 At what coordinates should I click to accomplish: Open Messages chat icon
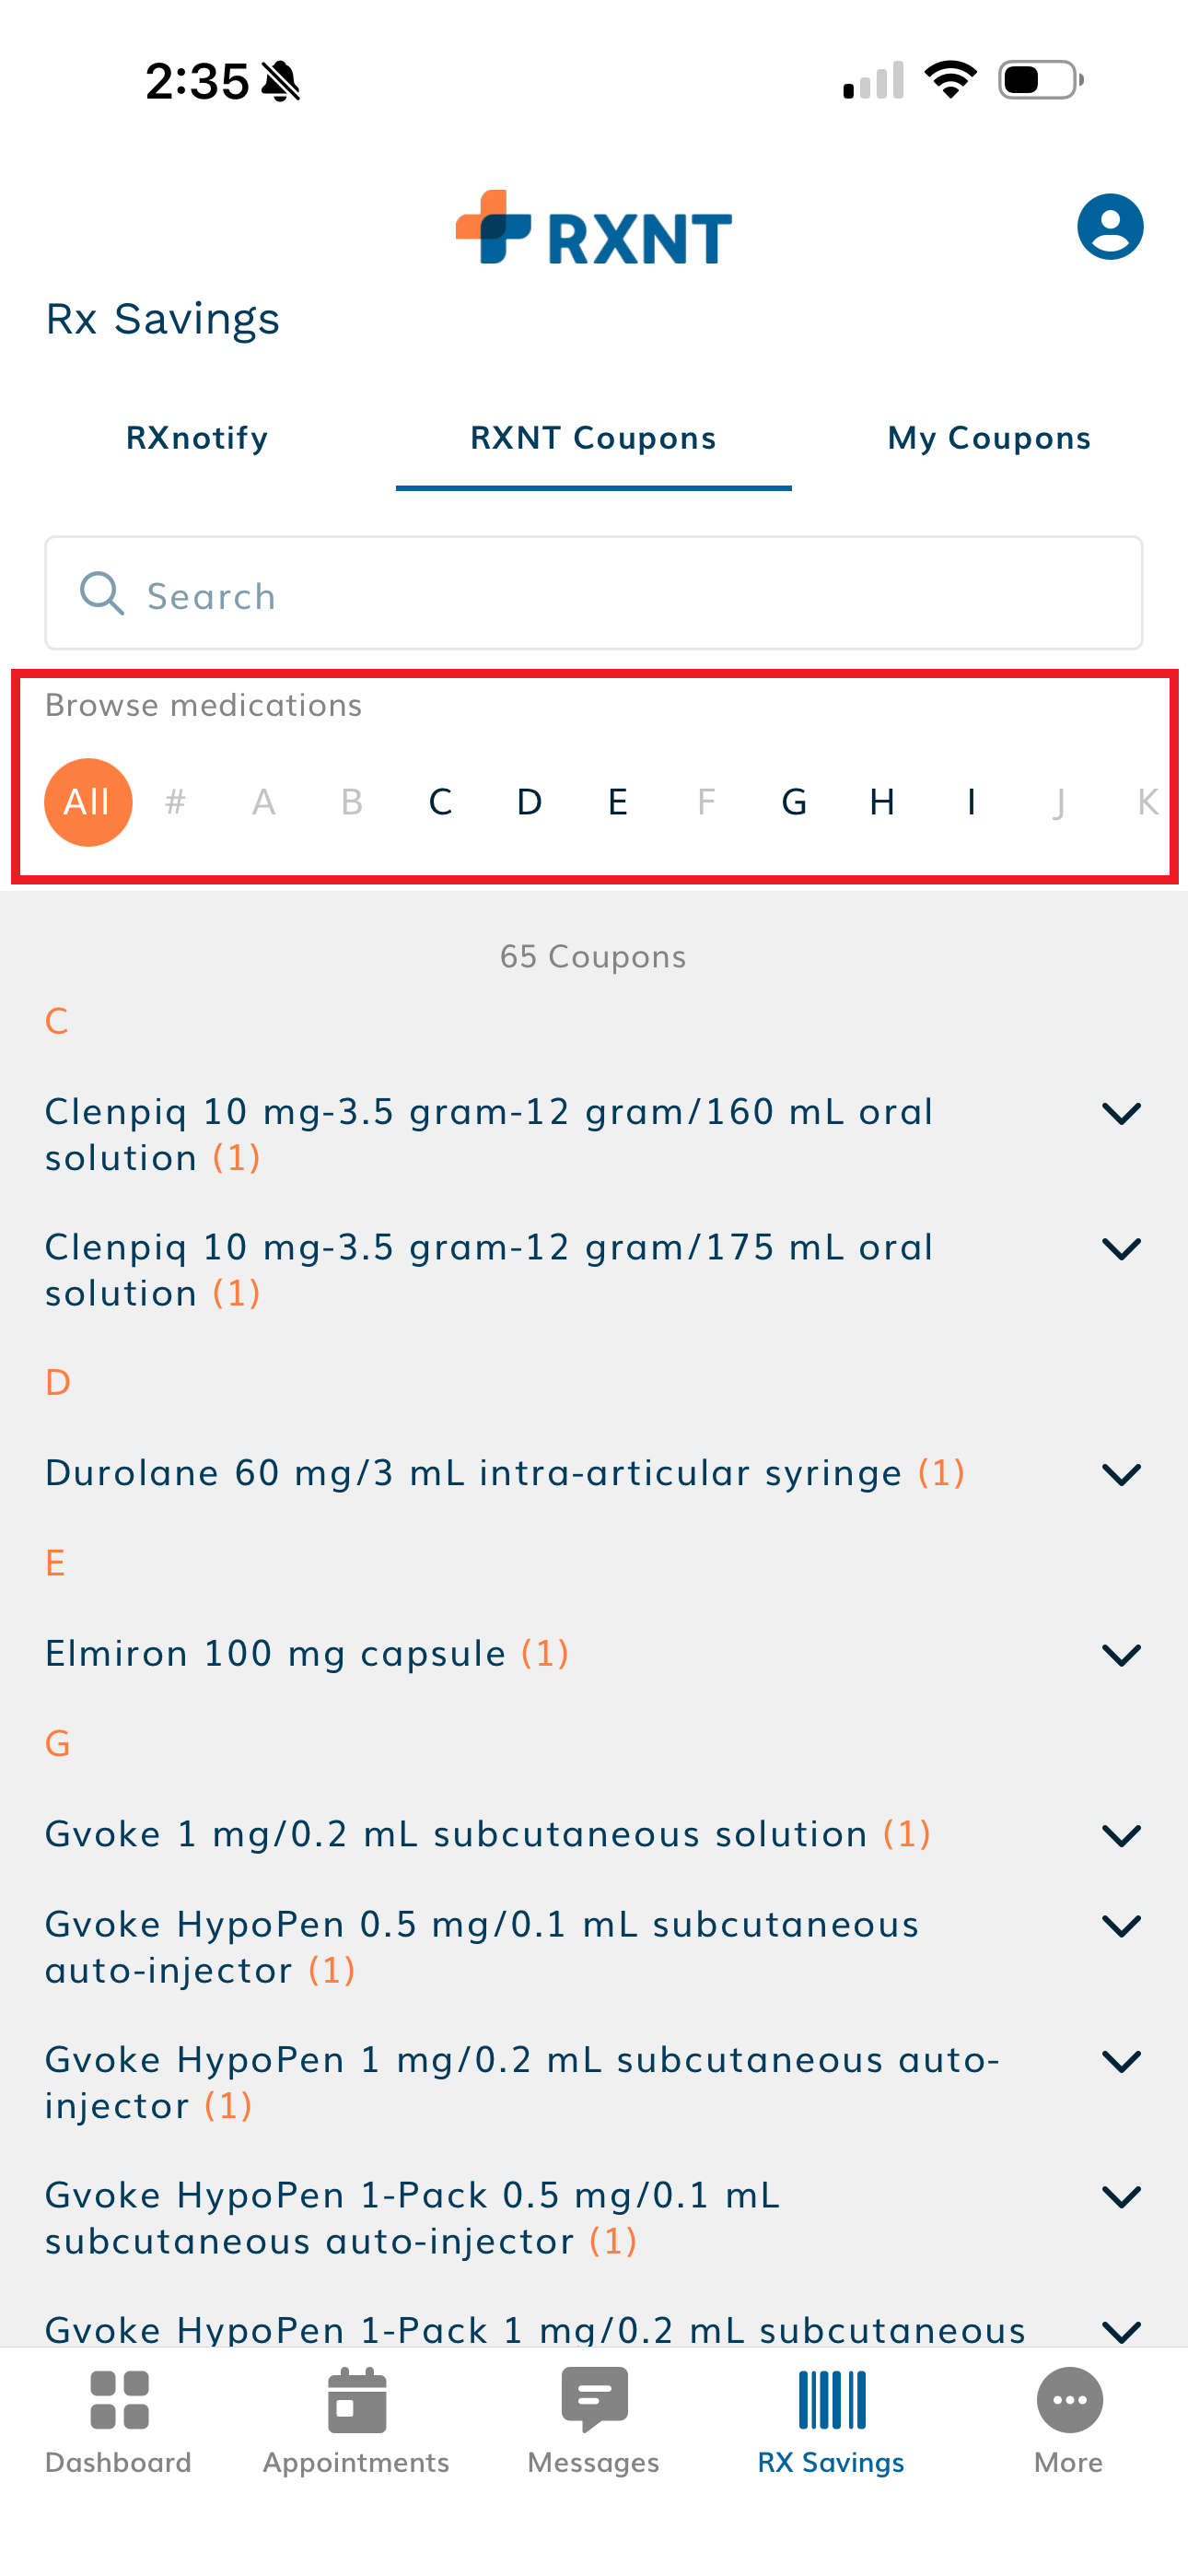point(594,2399)
